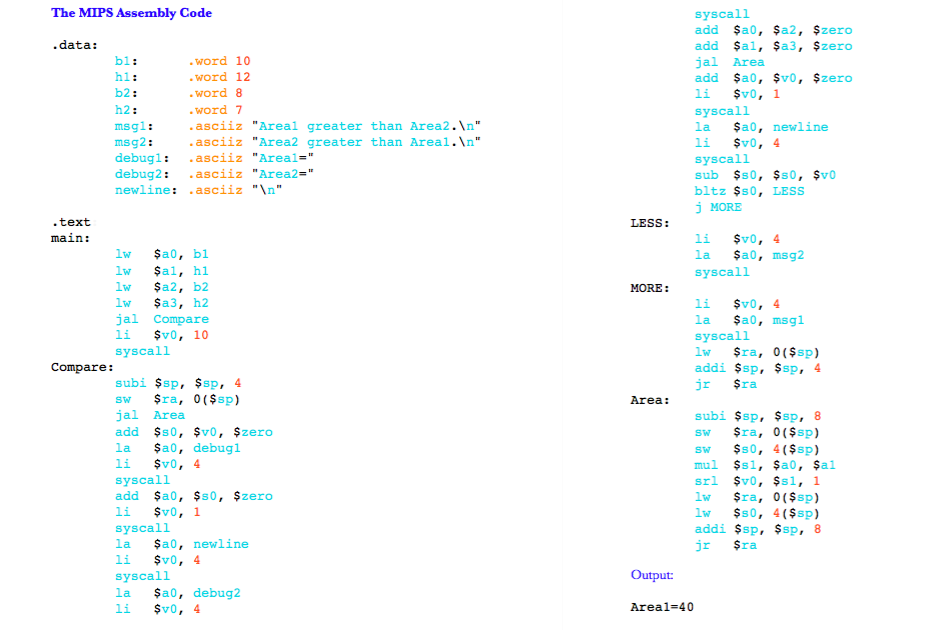
Task: Select the "lw $a2, b2" instruction
Action: click(162, 287)
